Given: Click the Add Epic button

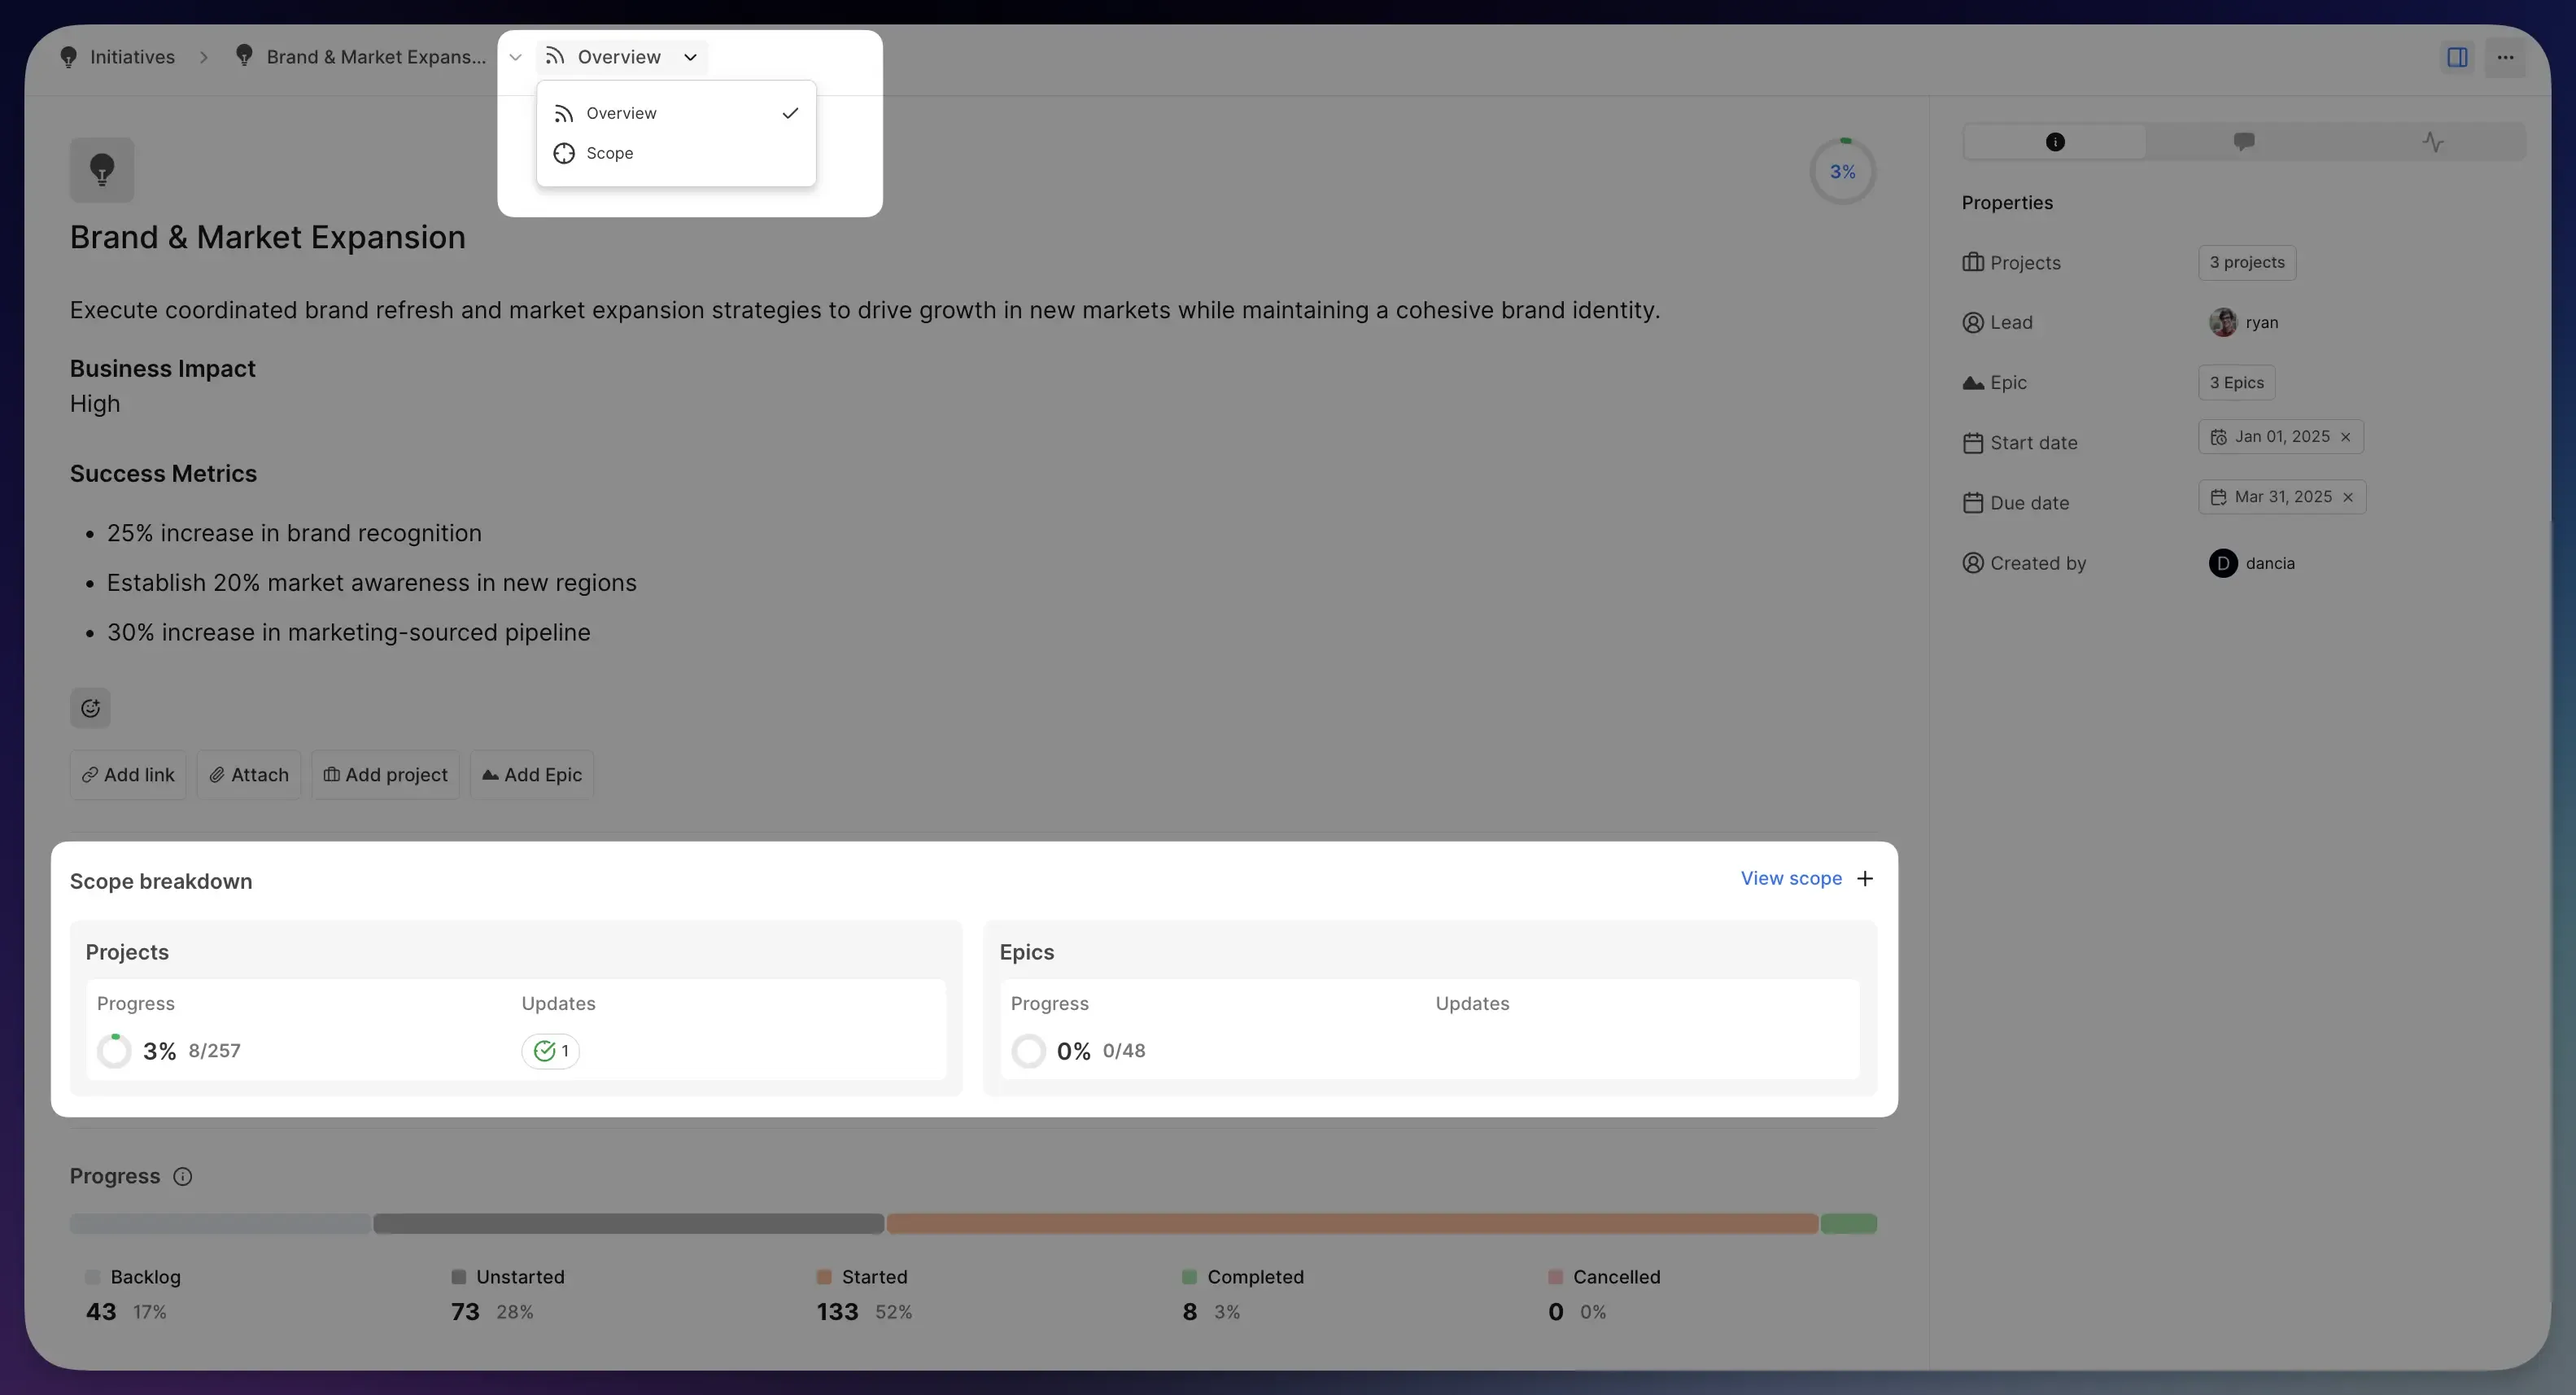Looking at the screenshot, I should (531, 774).
